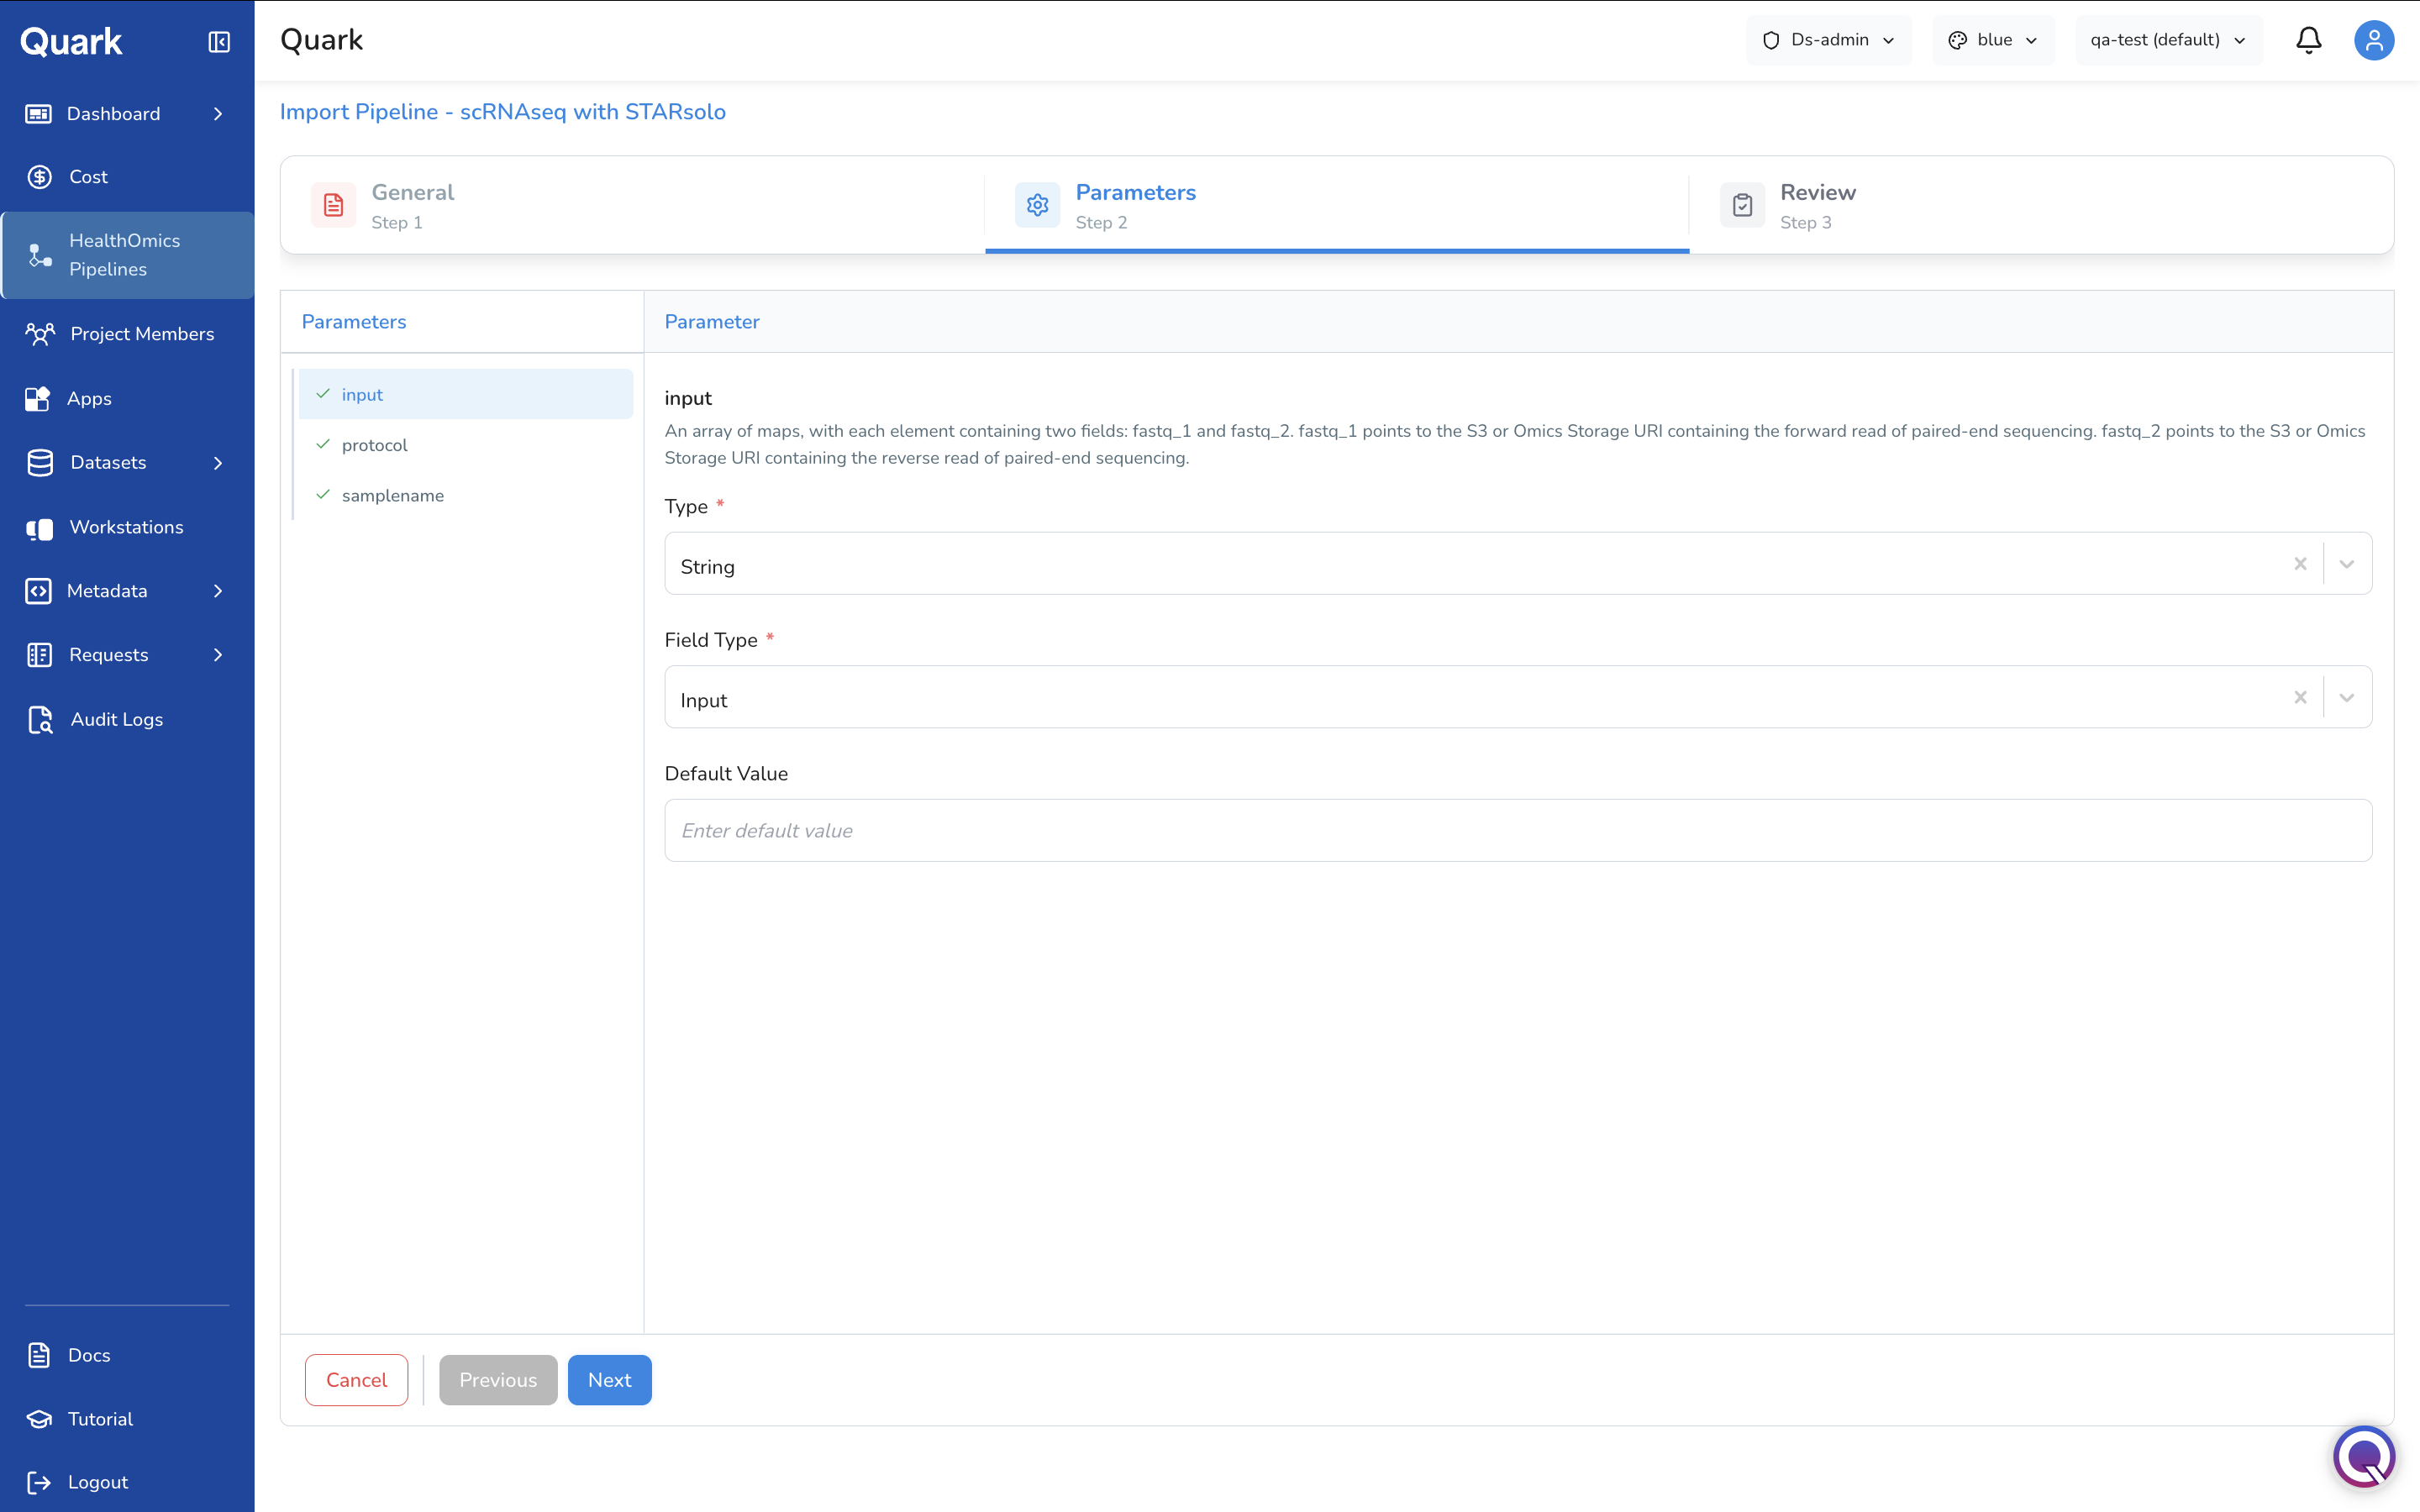Expand the Metadata submenu chevron
Screen dimensions: 2420x1512
click(x=218, y=591)
